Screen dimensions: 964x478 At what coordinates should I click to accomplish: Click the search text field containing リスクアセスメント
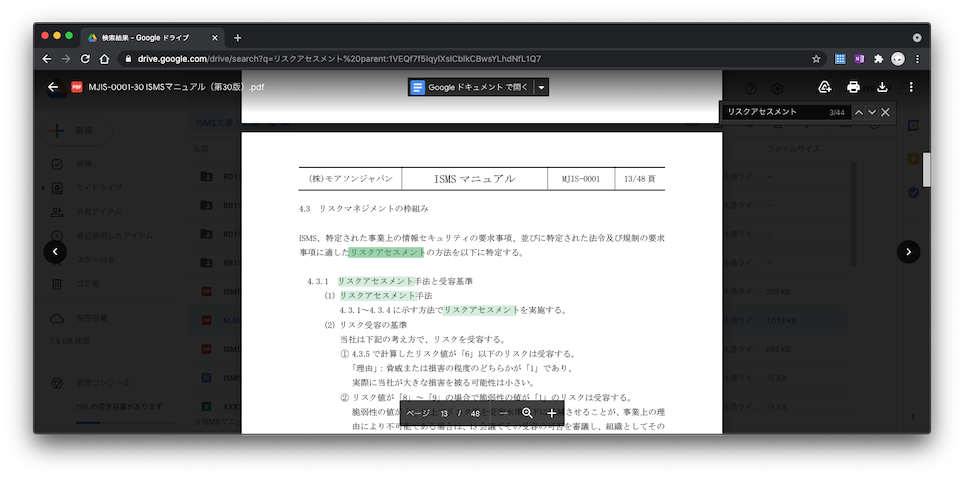click(772, 112)
